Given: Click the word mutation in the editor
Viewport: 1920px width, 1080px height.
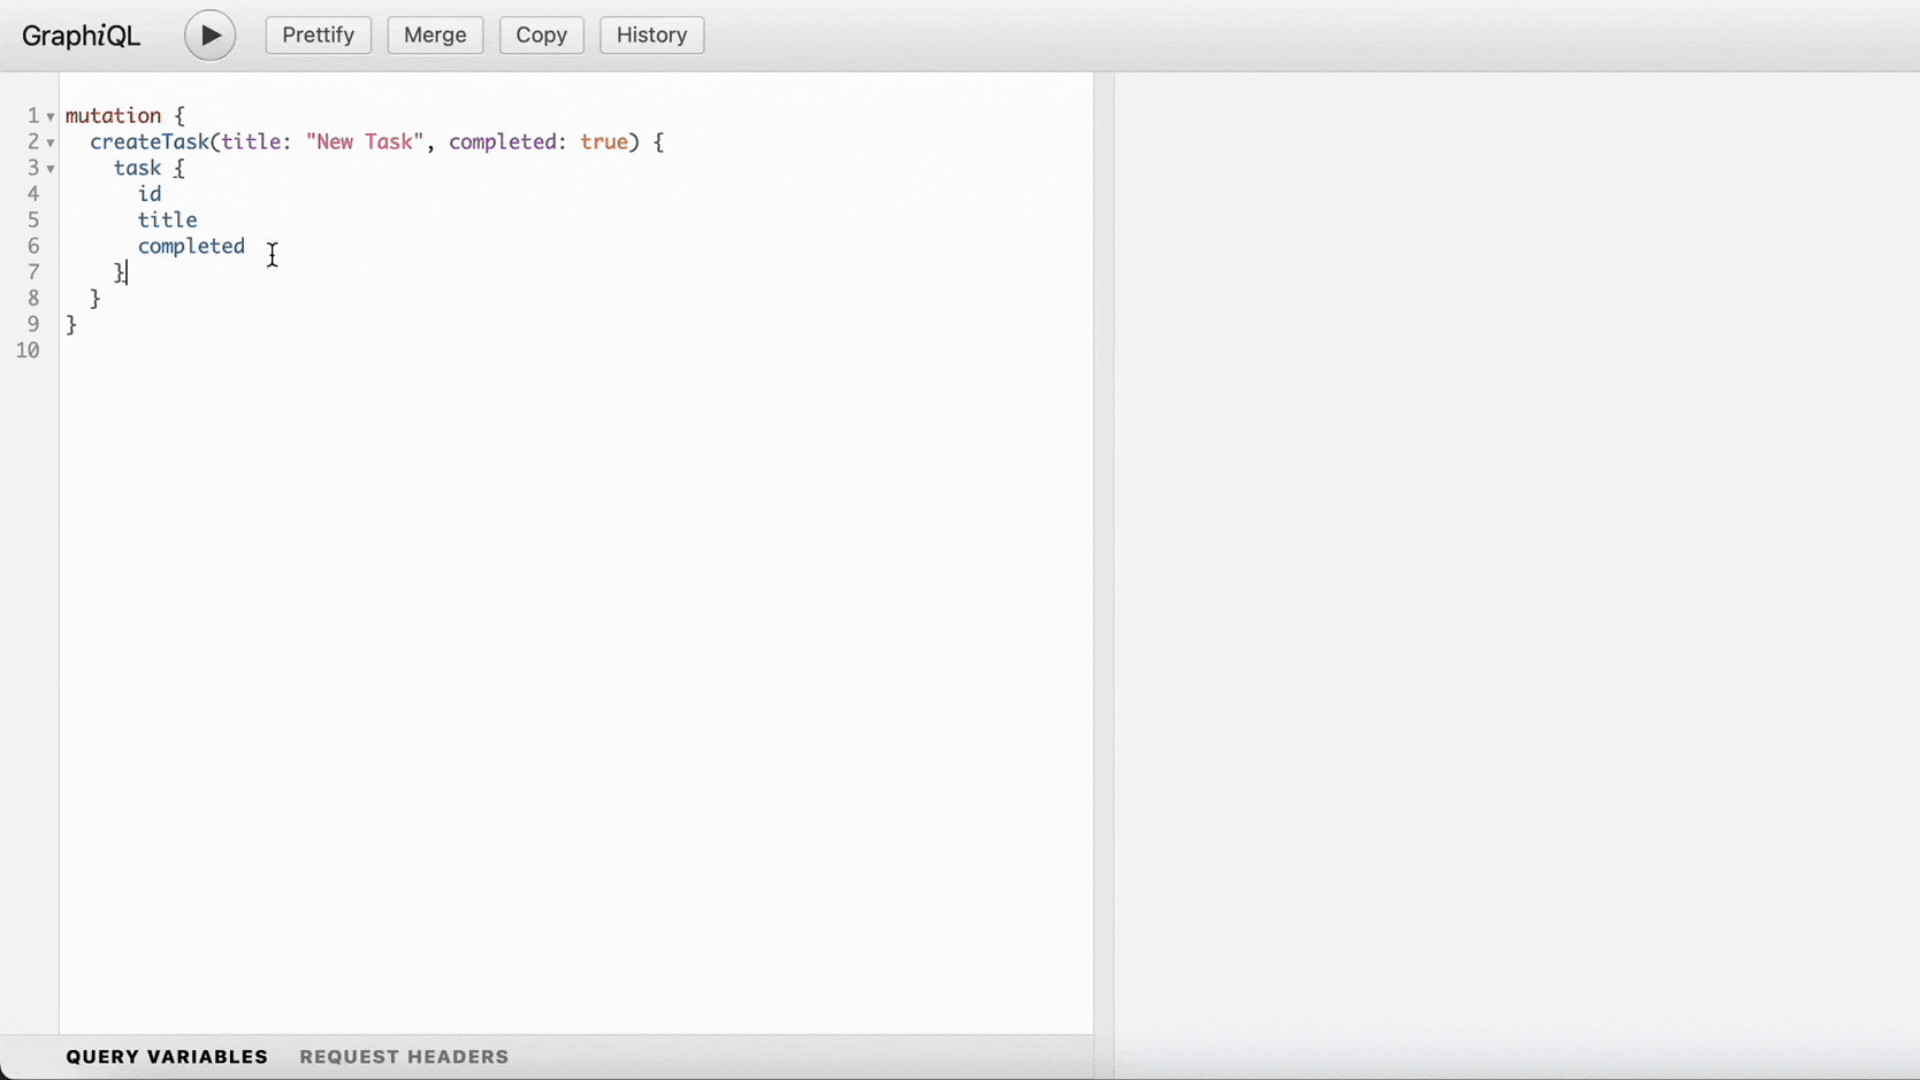Looking at the screenshot, I should tap(113, 116).
